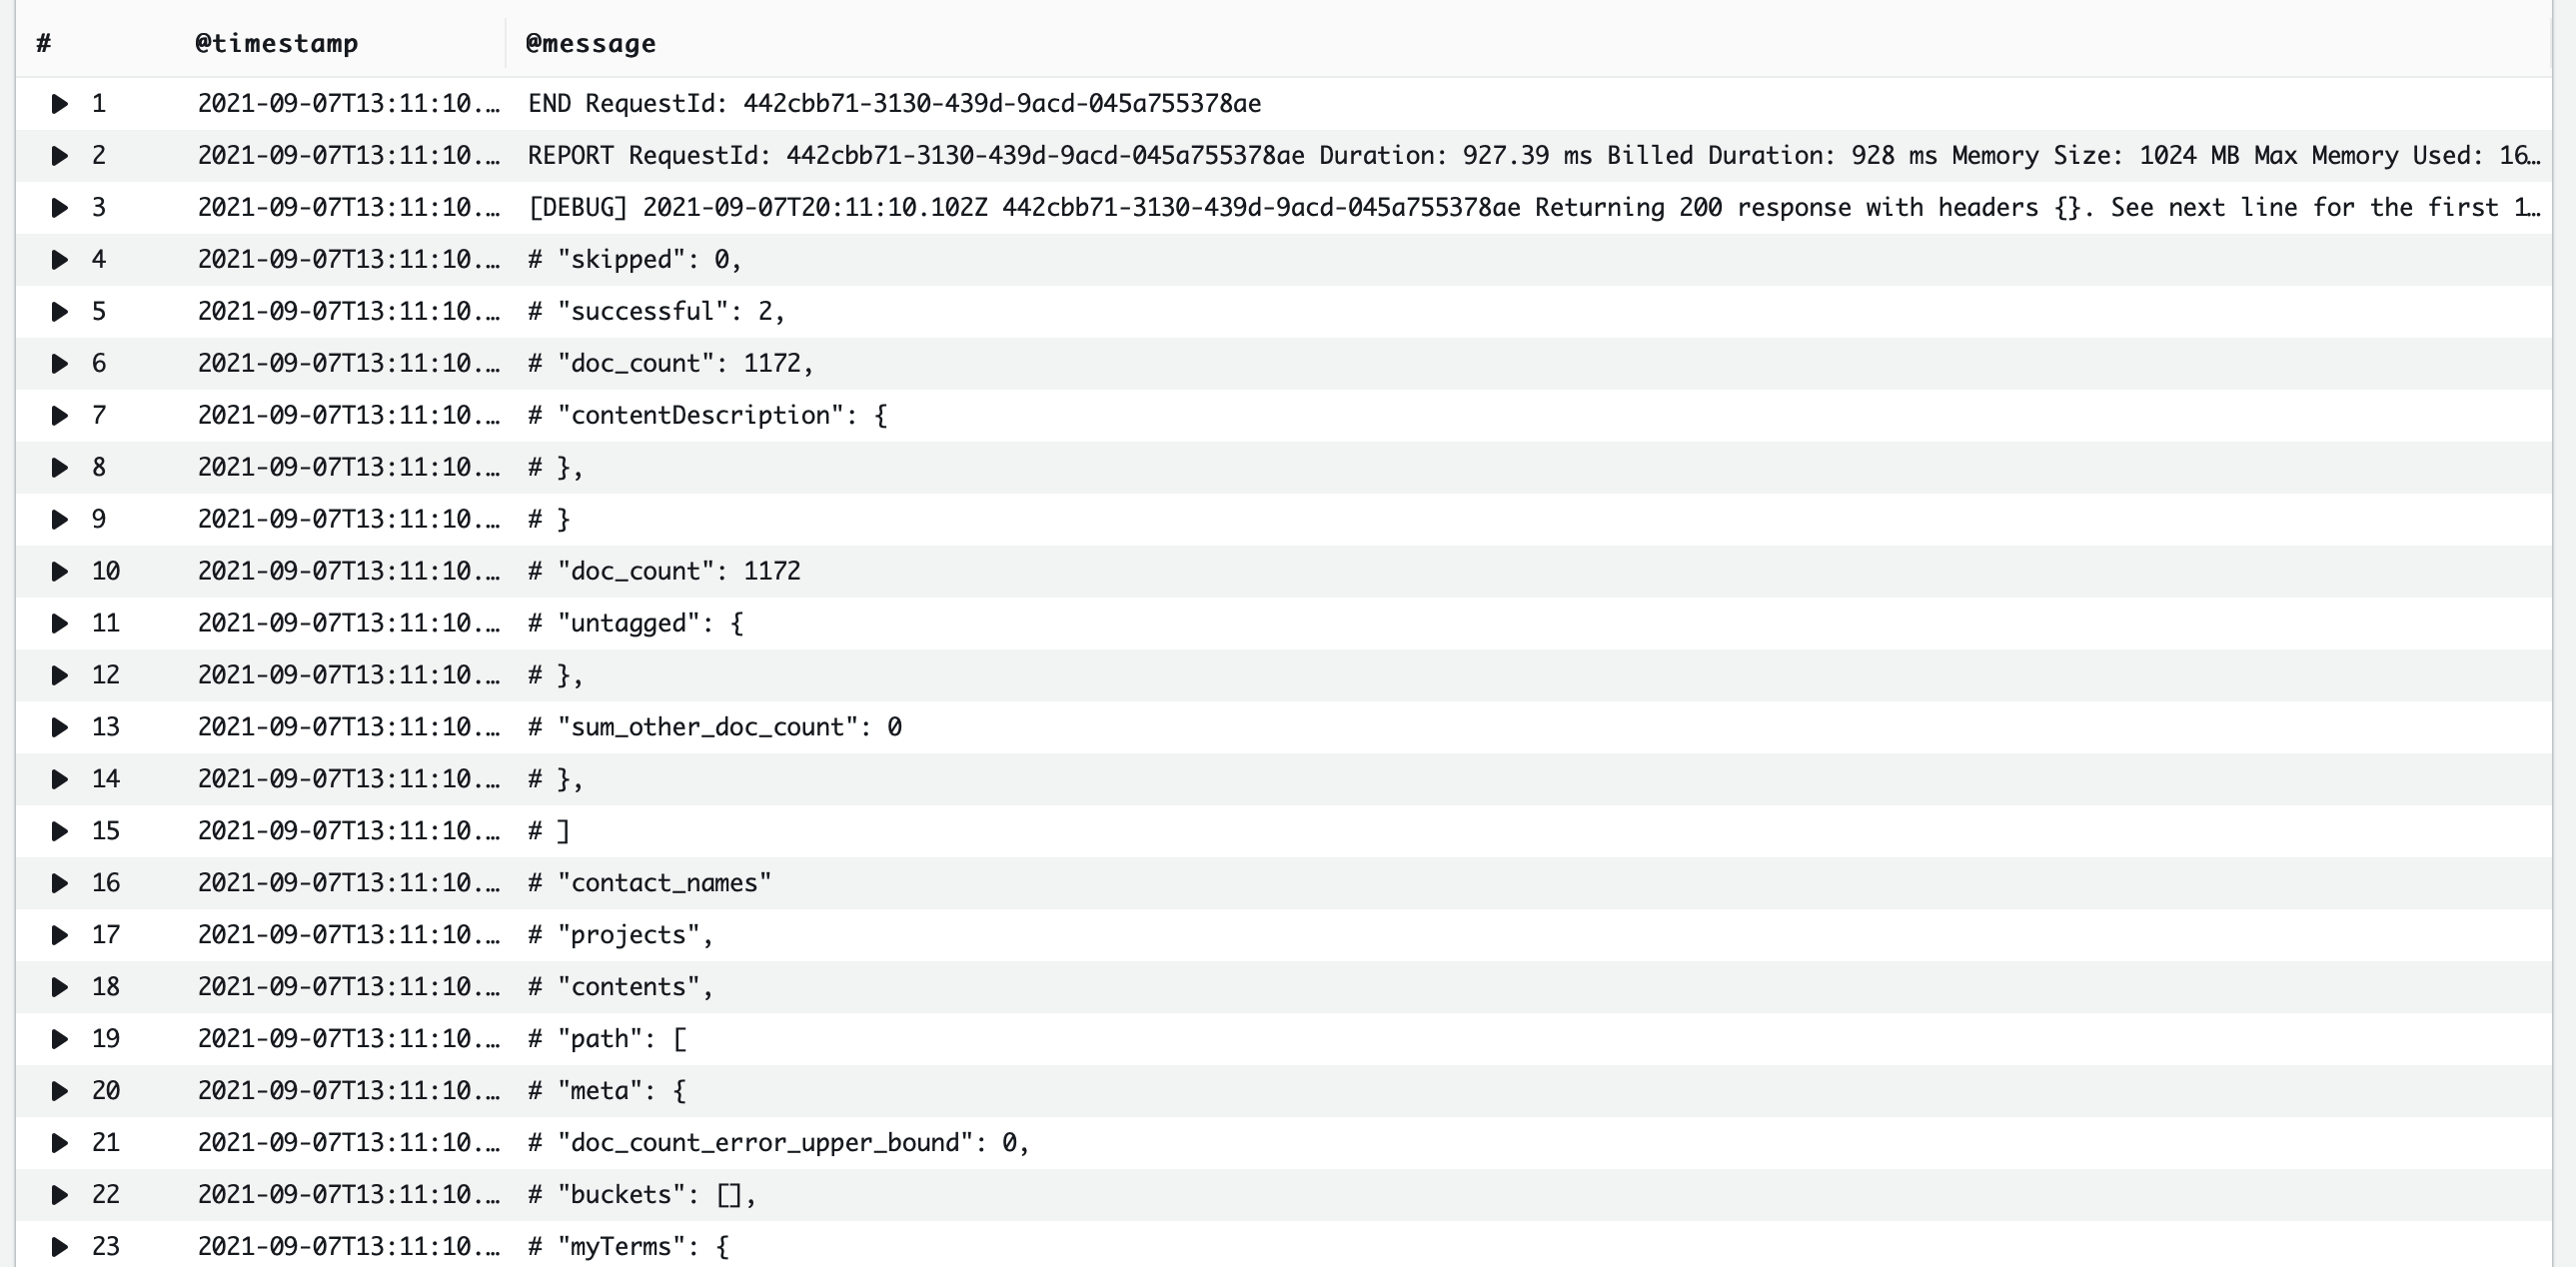Expand the contentDescription log row
The image size is (2576, 1267).
(x=59, y=415)
